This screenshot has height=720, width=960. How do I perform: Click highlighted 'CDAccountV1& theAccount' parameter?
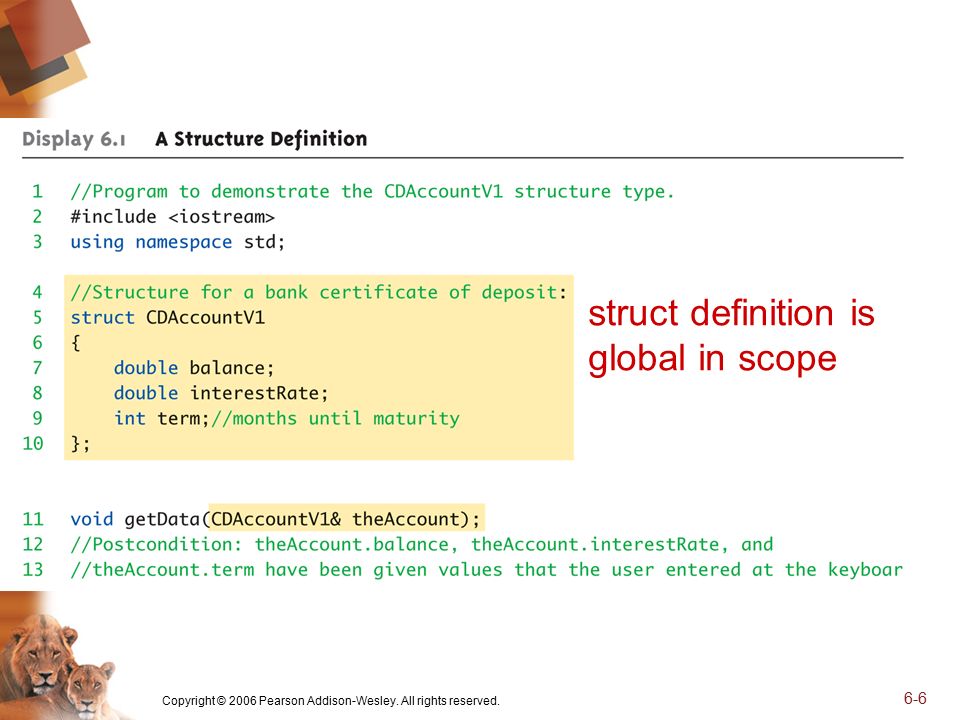pos(336,519)
